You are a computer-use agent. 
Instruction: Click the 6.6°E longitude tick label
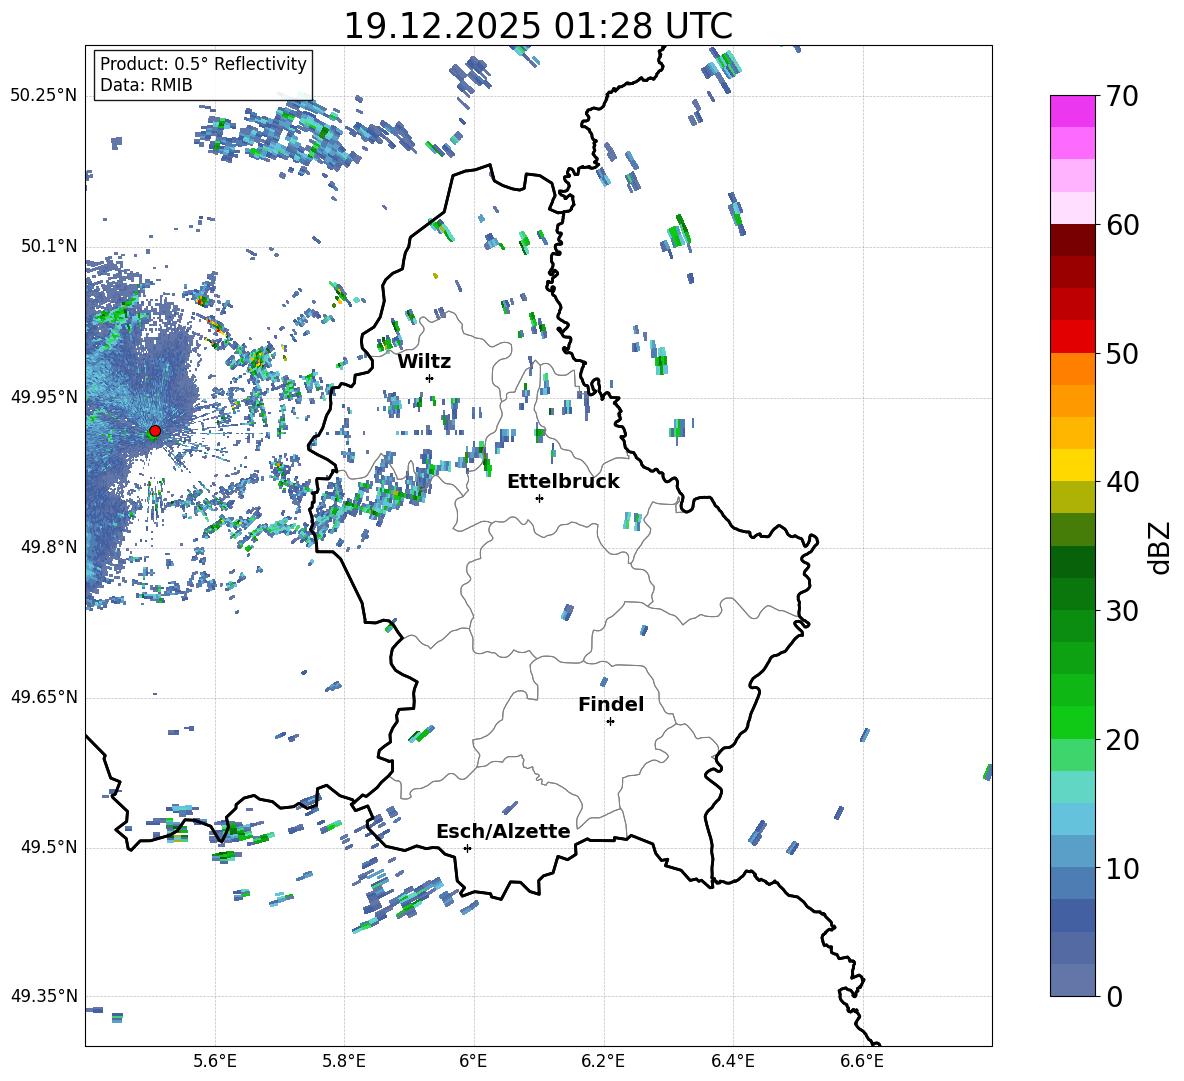862,1060
